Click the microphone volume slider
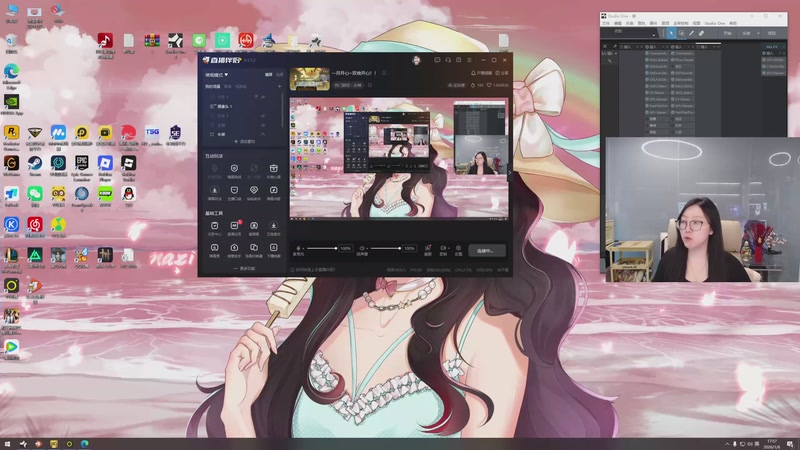Image resolution: width=800 pixels, height=450 pixels. [x=321, y=248]
